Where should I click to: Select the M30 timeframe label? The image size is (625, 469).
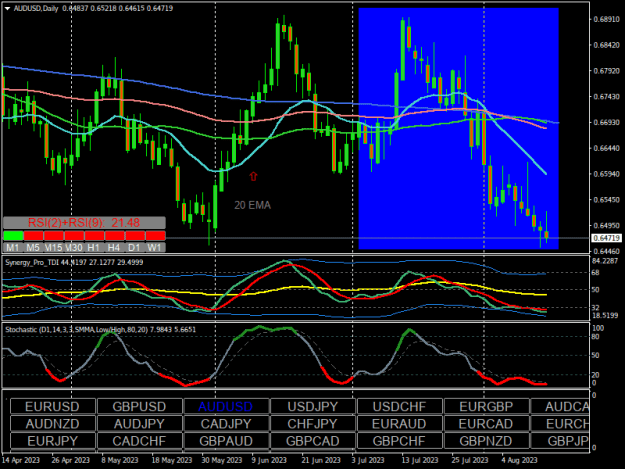click(x=74, y=247)
